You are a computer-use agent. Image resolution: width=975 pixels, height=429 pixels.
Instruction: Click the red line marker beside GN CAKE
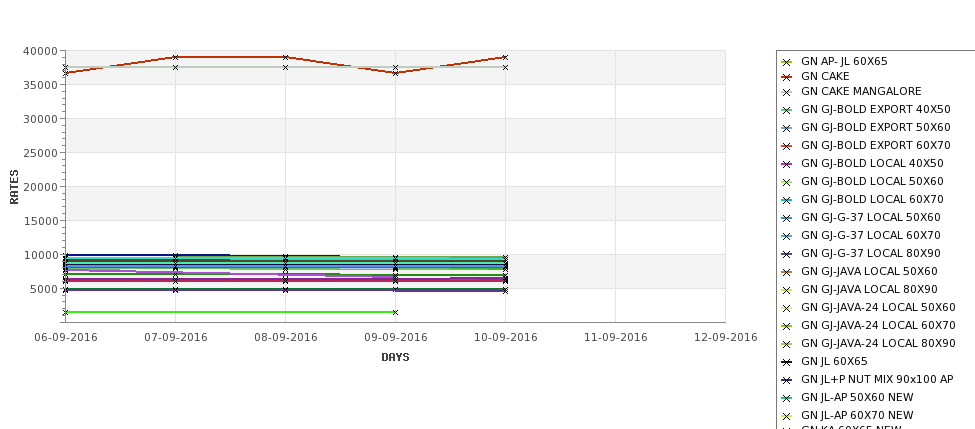coord(786,77)
